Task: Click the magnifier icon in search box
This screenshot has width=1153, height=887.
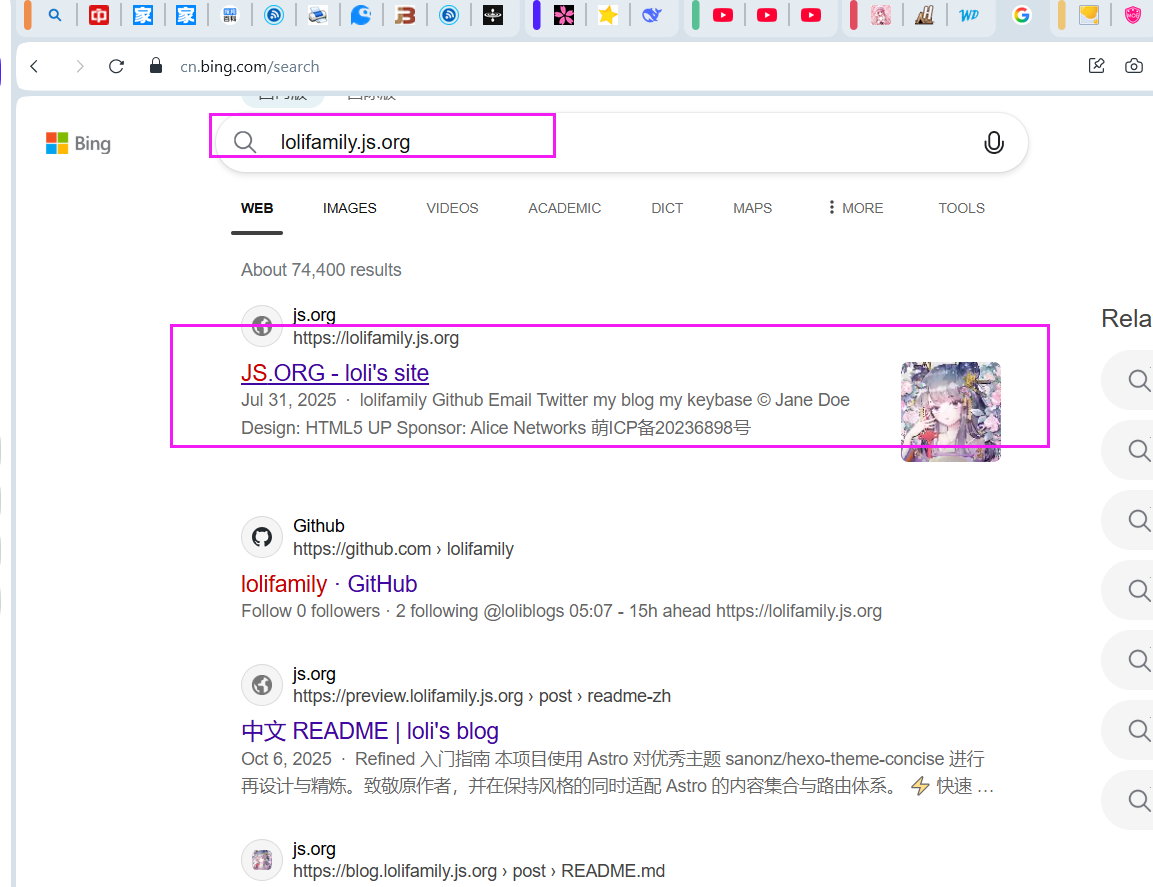Action: [x=245, y=142]
